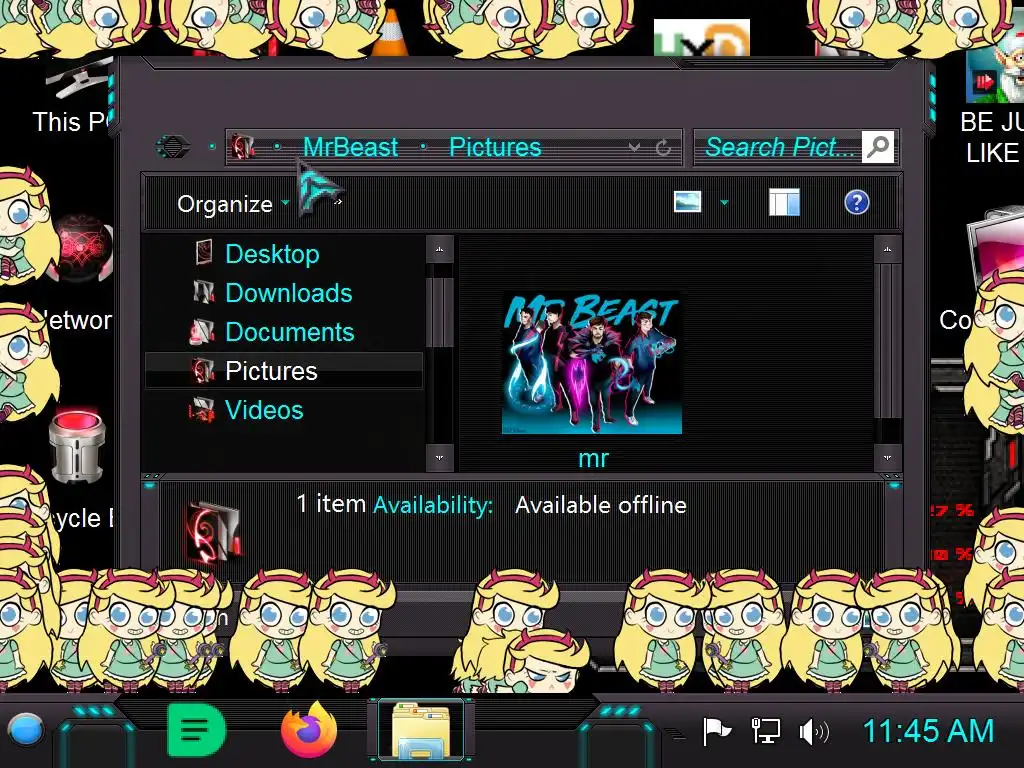Open Desktop in the navigation pane
1024x768 pixels.
pos(272,253)
